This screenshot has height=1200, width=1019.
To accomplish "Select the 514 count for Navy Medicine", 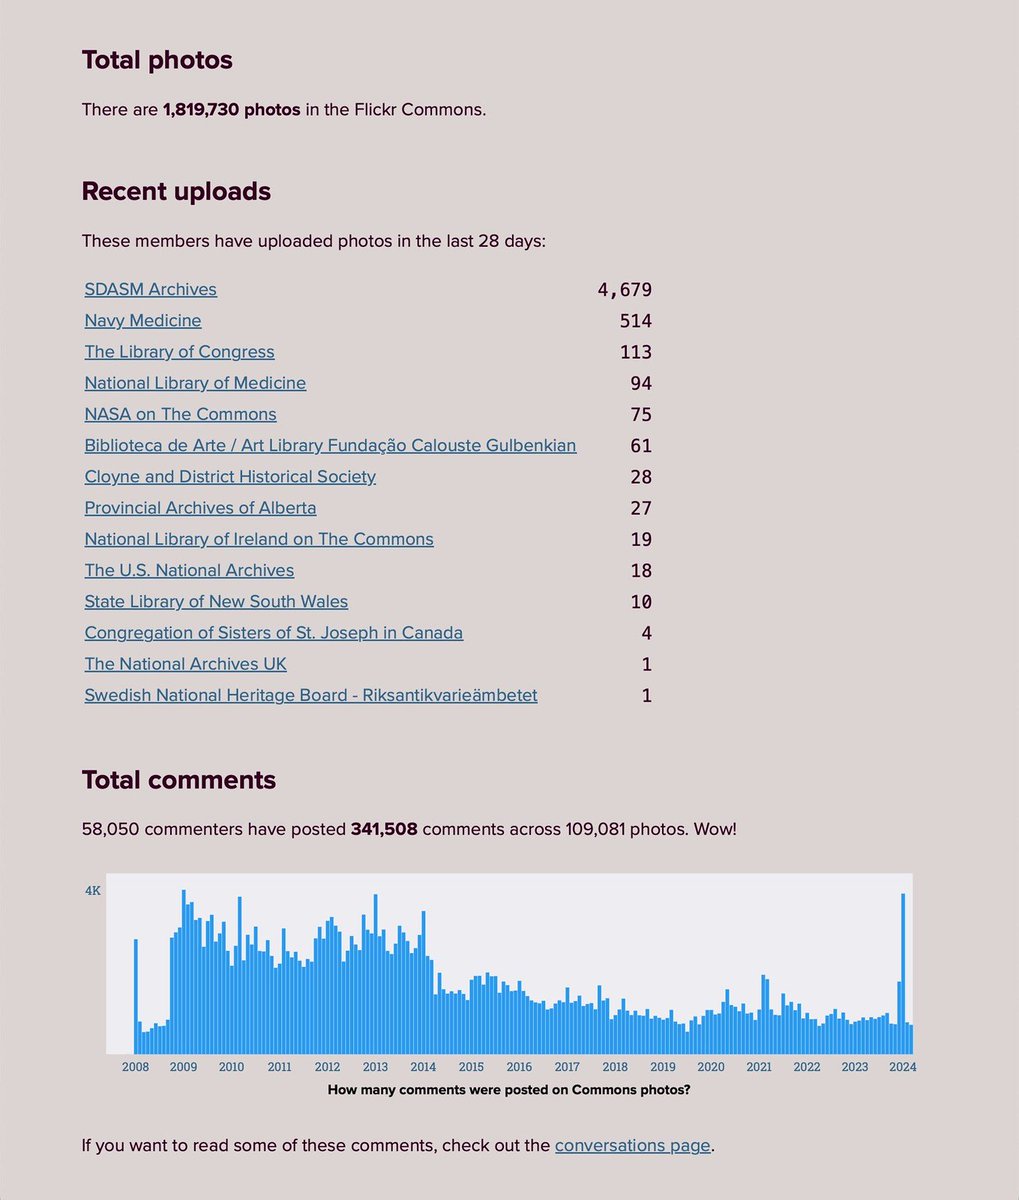I will click(636, 321).
